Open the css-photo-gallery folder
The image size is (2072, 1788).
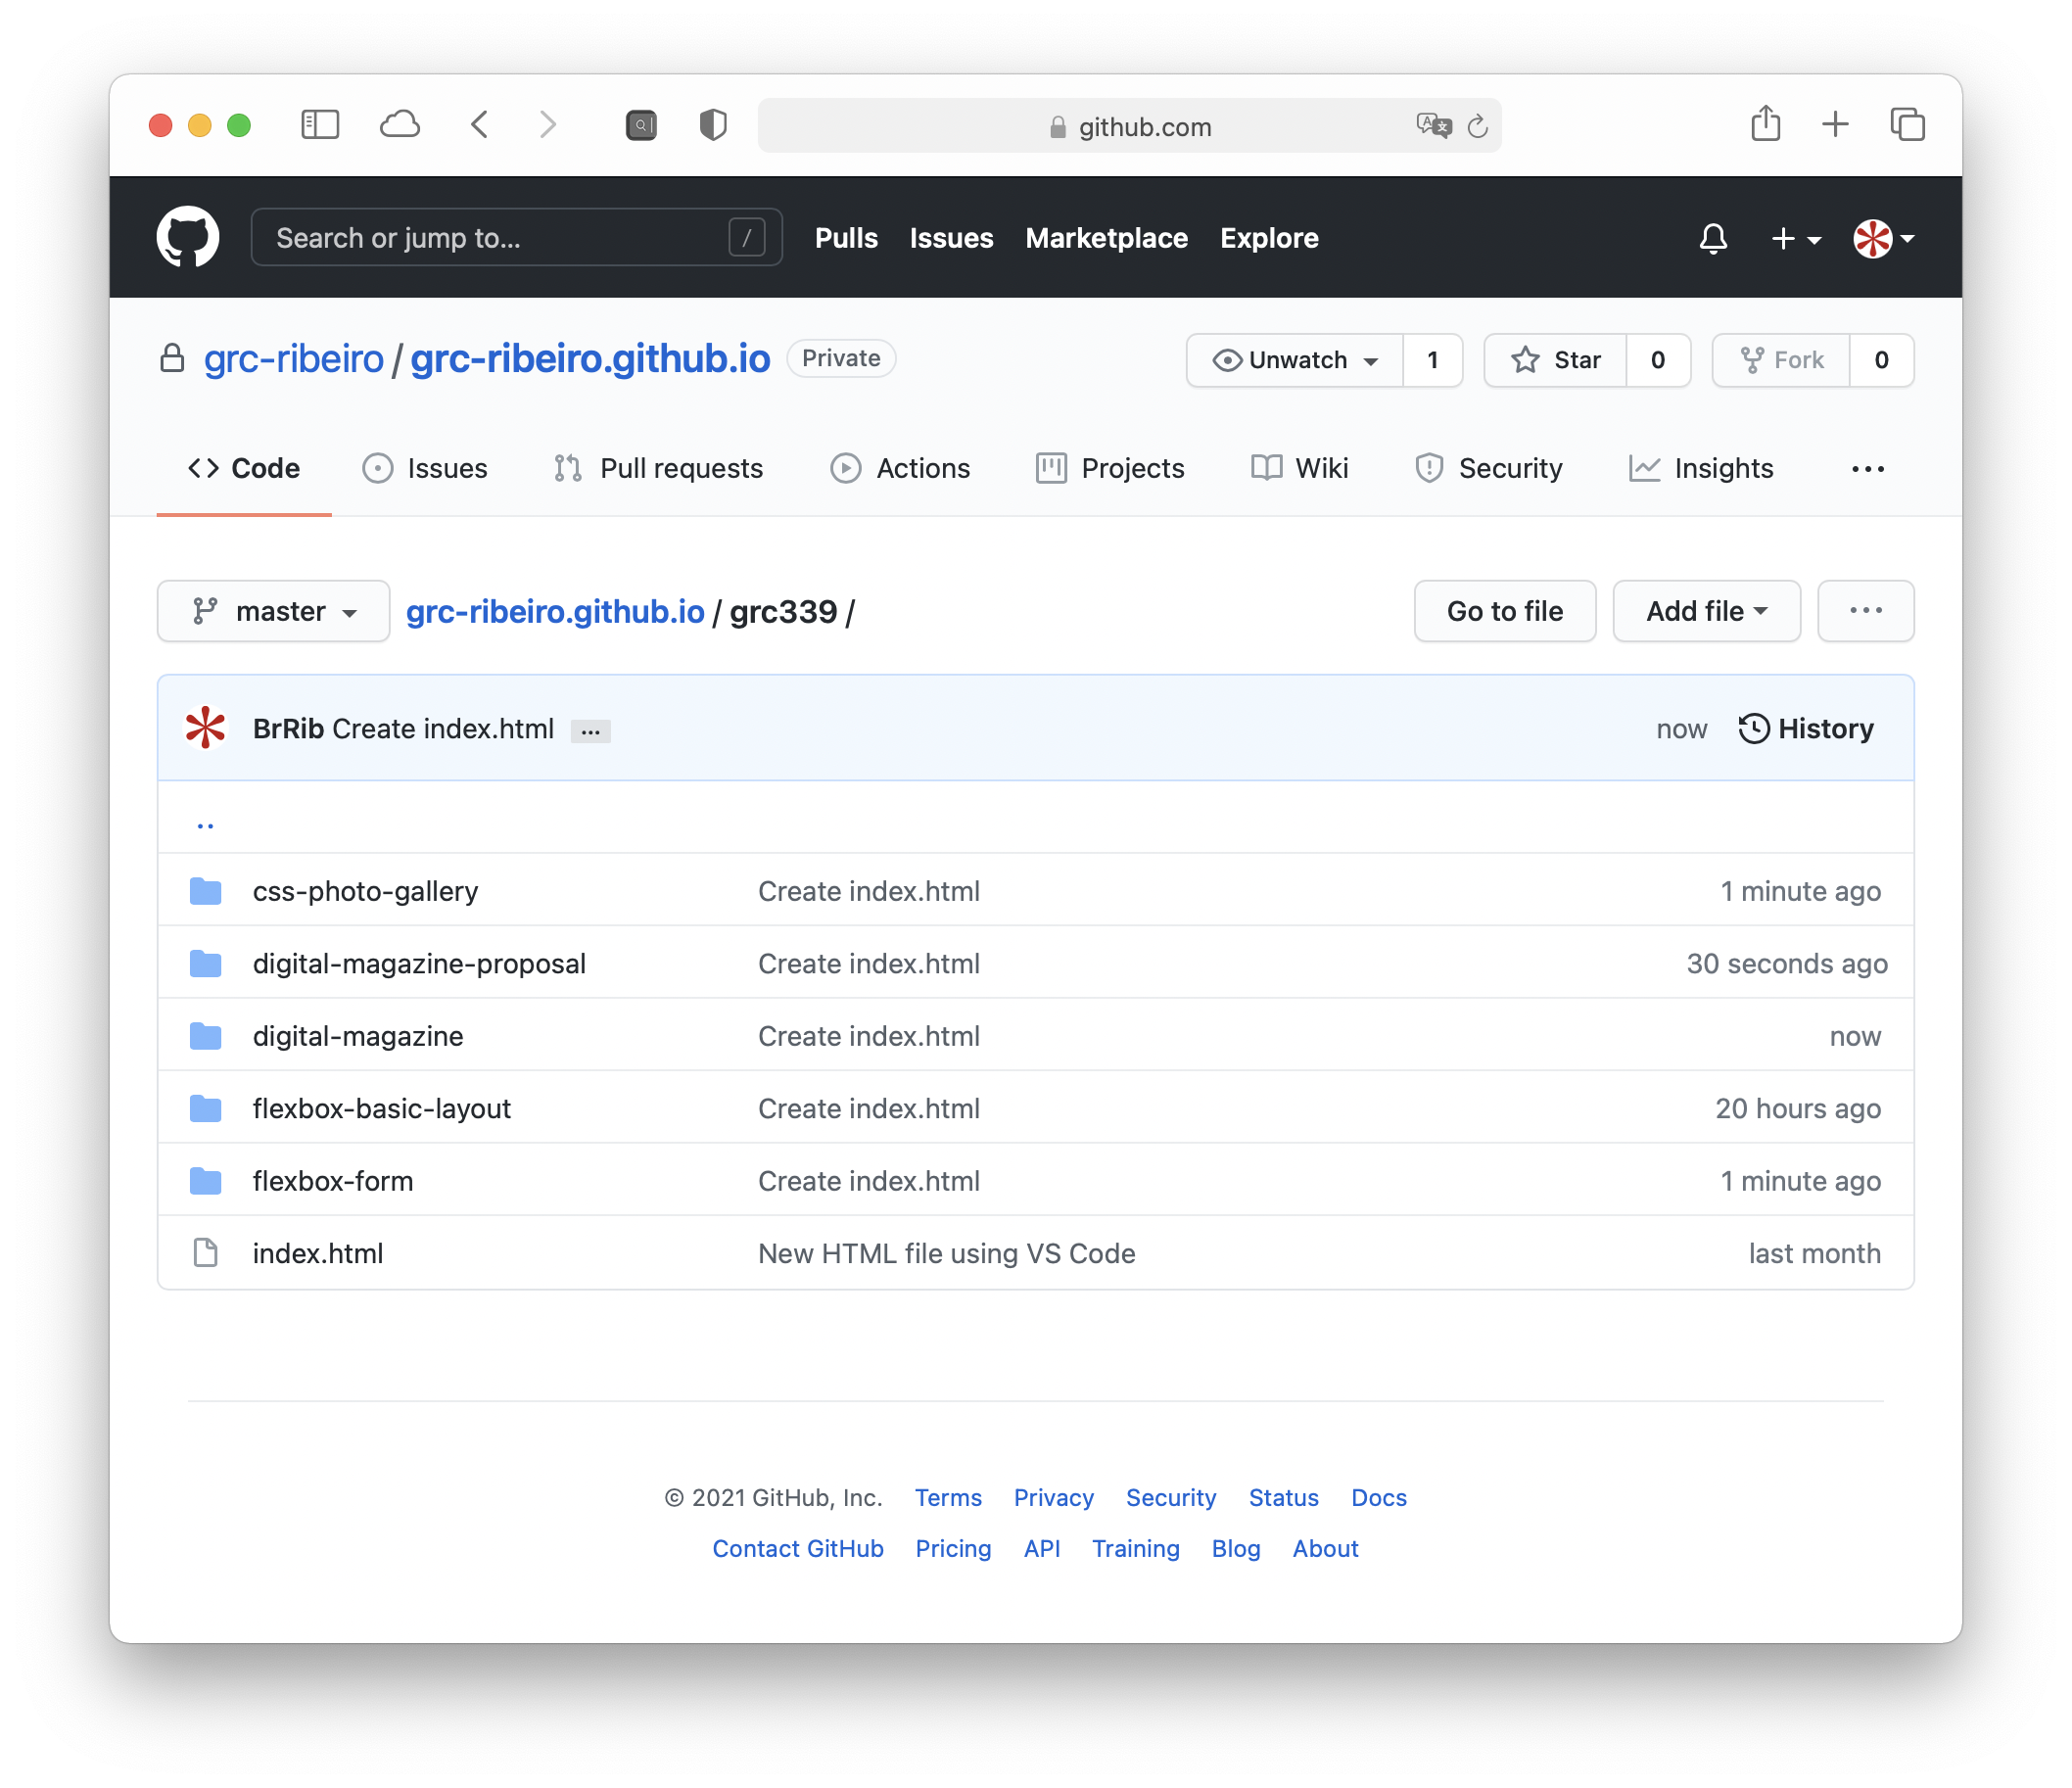click(x=365, y=891)
